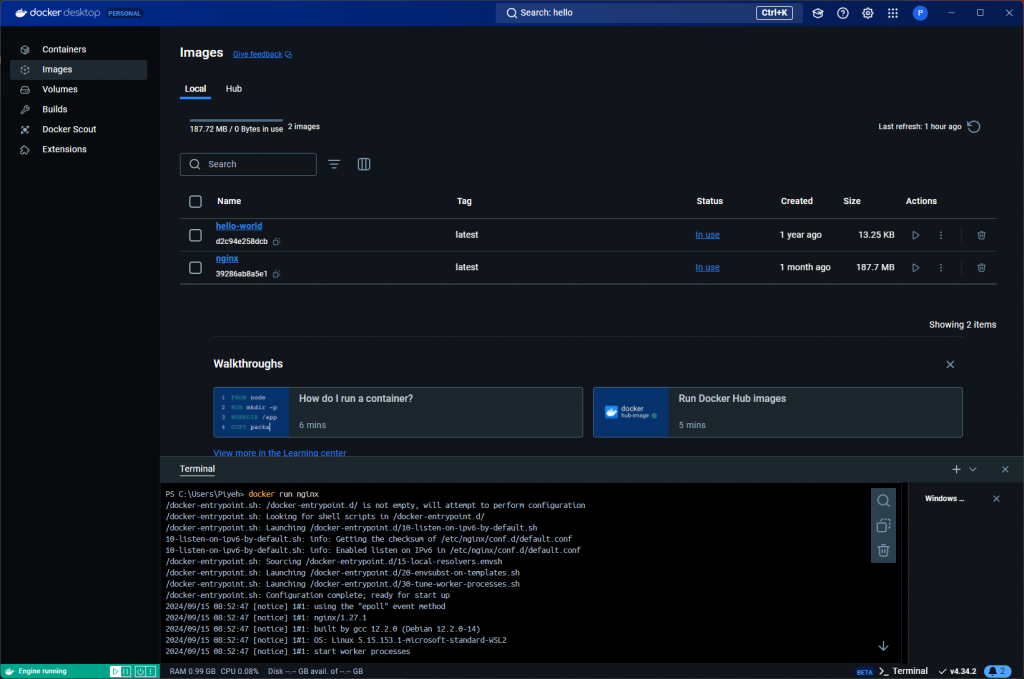
Task: Open the engine more options menu
Action: click(152, 671)
